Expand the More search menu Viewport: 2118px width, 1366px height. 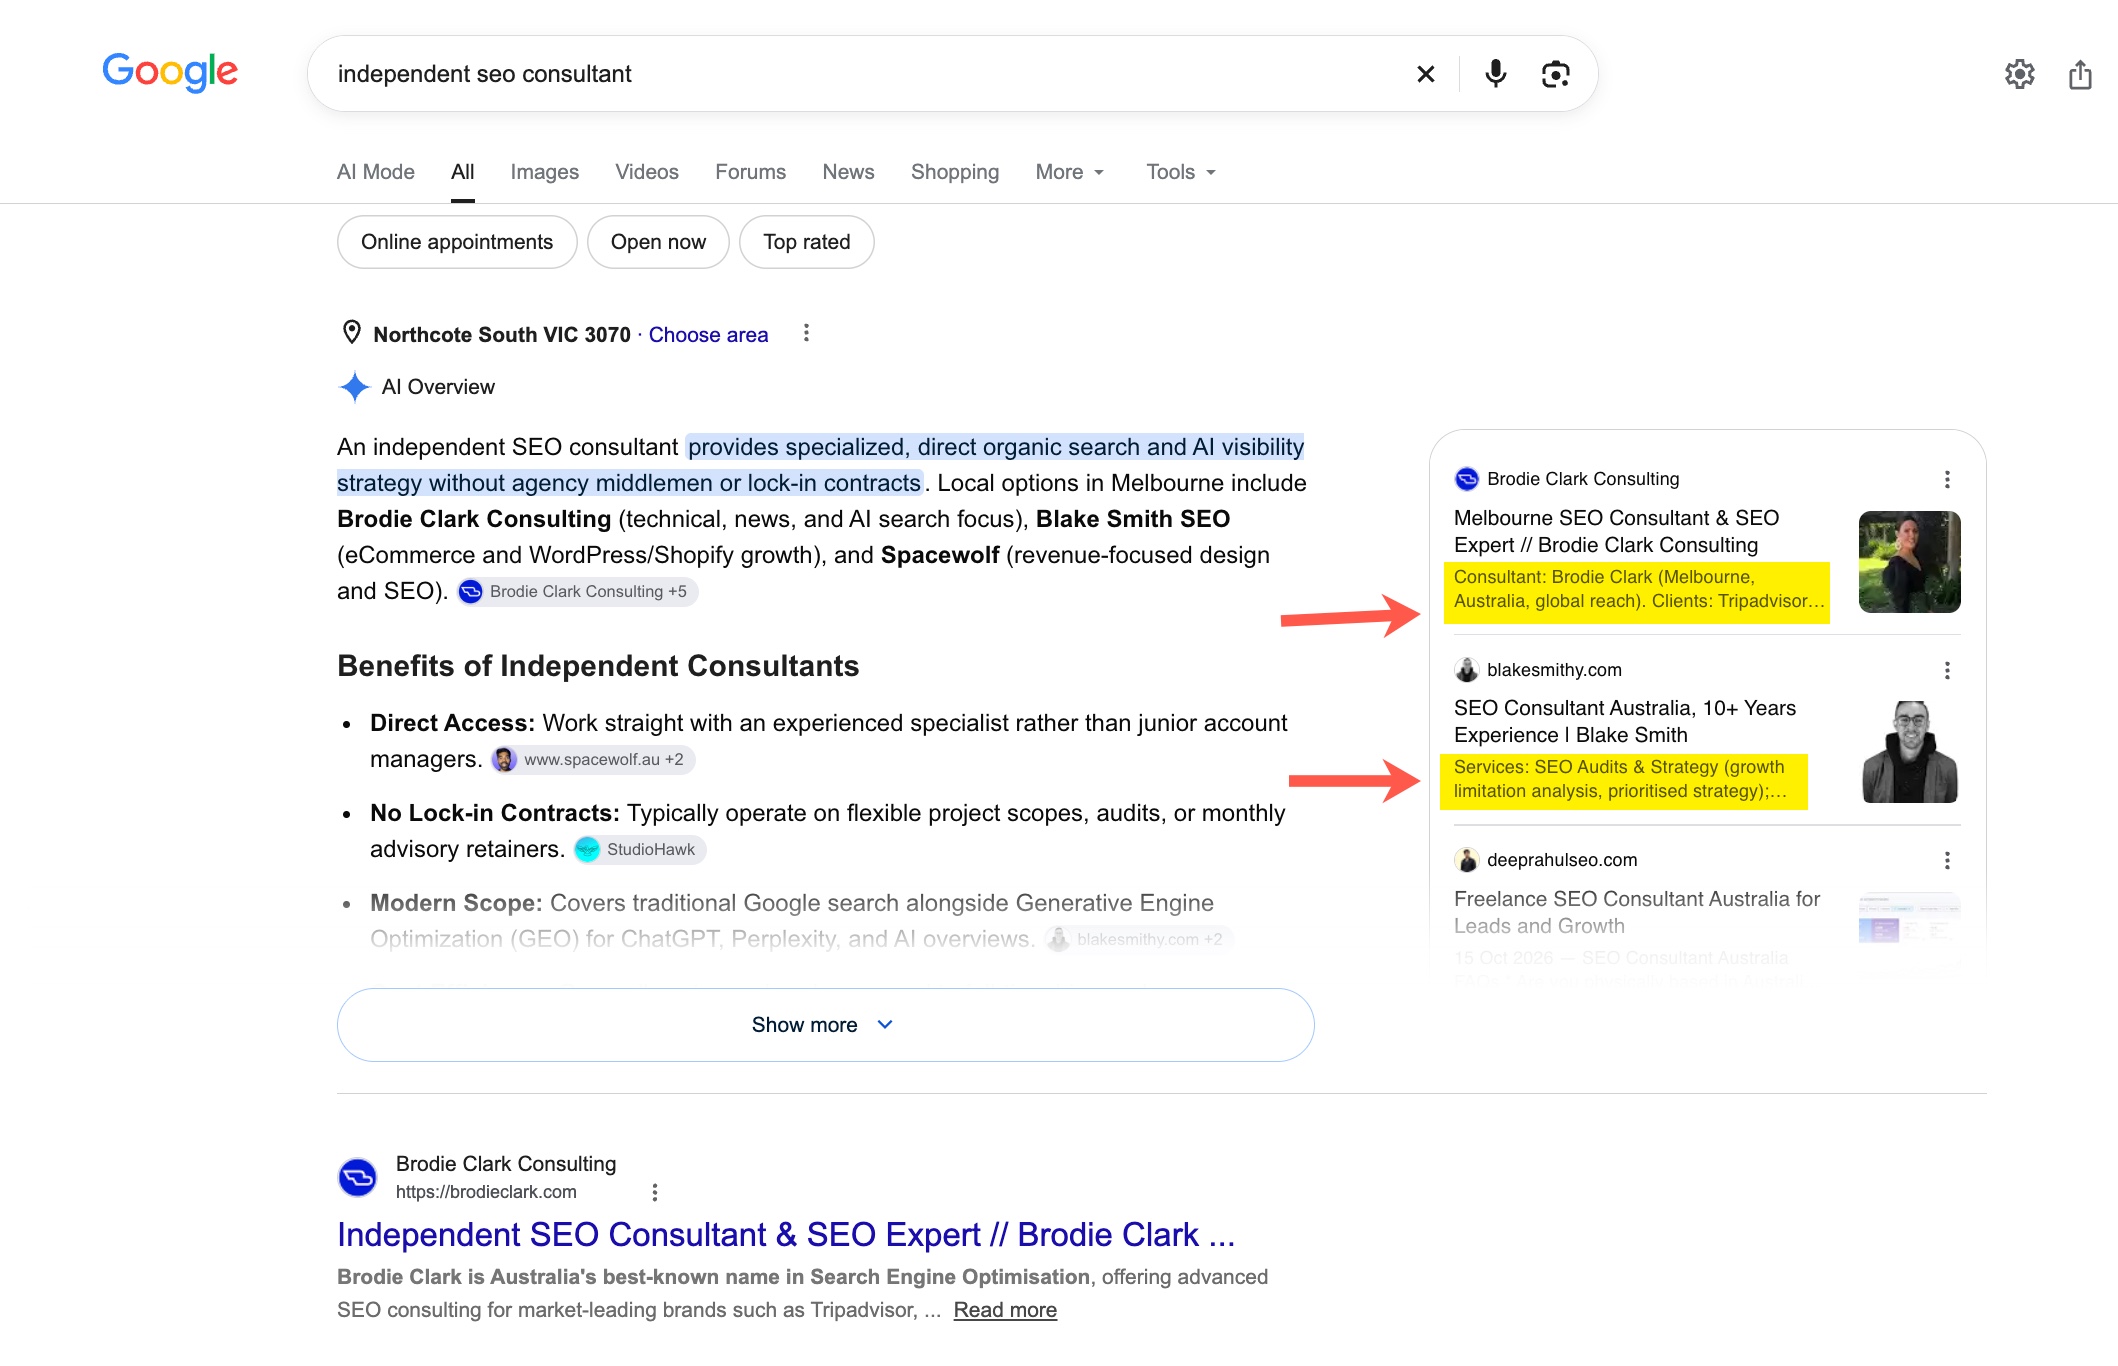click(x=1070, y=172)
